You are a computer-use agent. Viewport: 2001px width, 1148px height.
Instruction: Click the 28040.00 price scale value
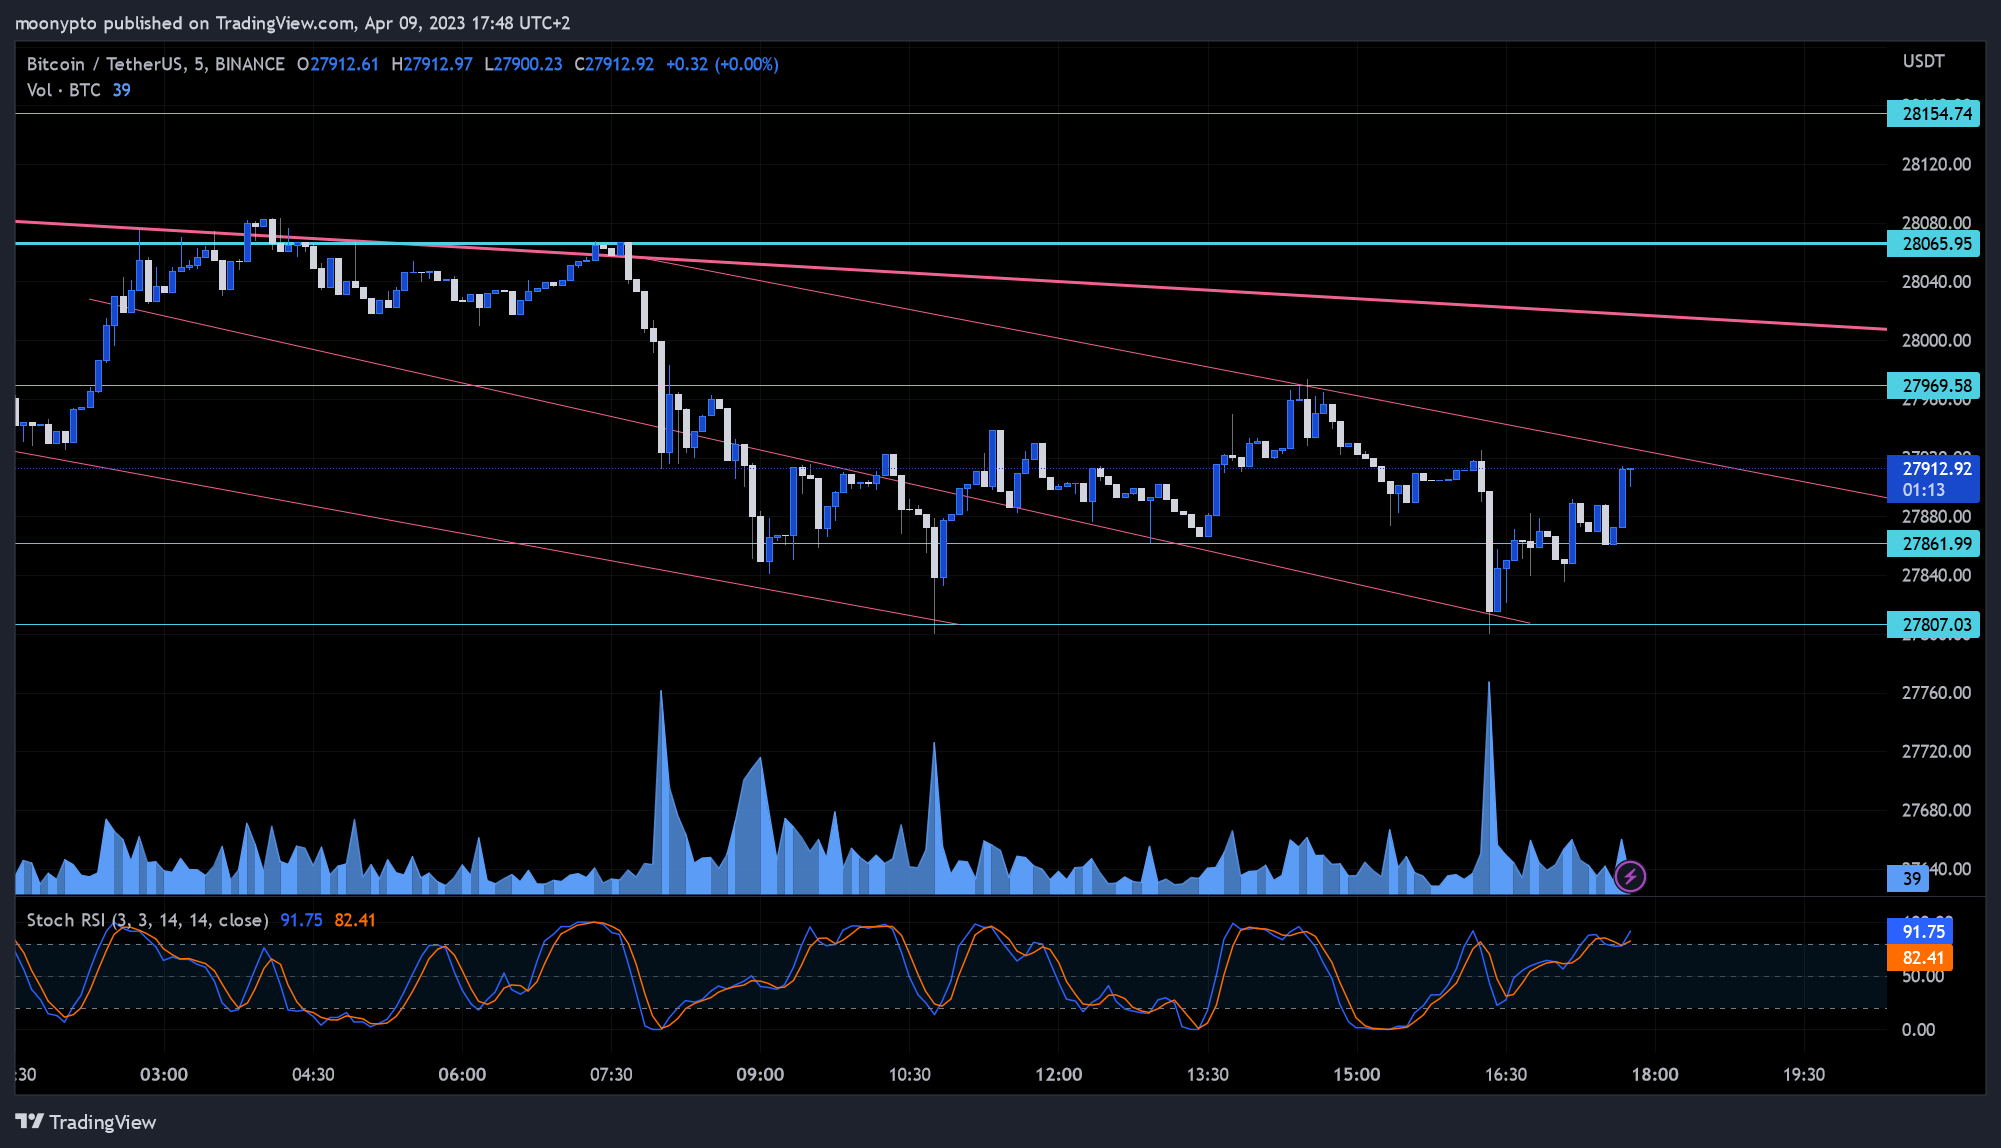tap(1936, 282)
